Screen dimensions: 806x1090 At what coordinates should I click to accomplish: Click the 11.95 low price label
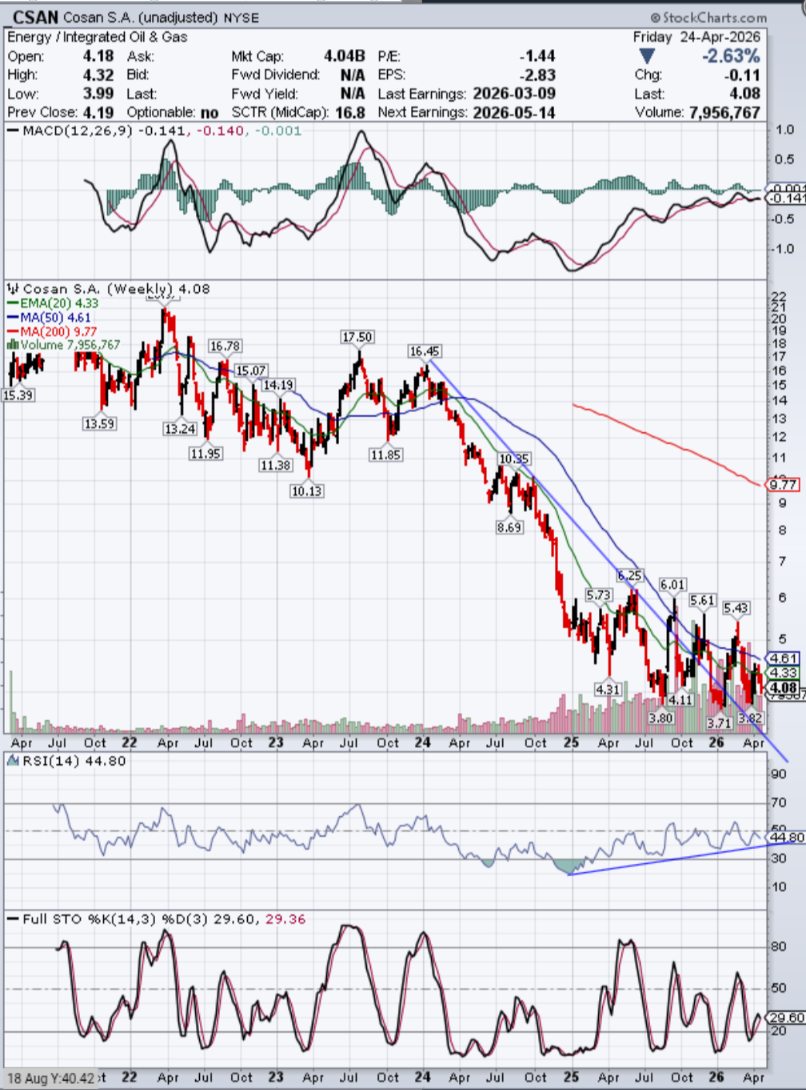[x=205, y=453]
